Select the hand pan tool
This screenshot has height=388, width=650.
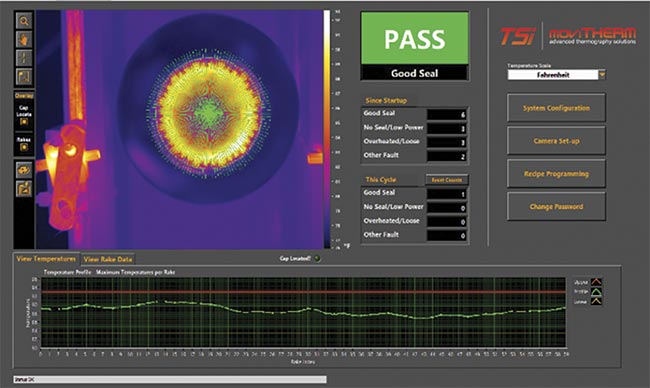point(24,40)
